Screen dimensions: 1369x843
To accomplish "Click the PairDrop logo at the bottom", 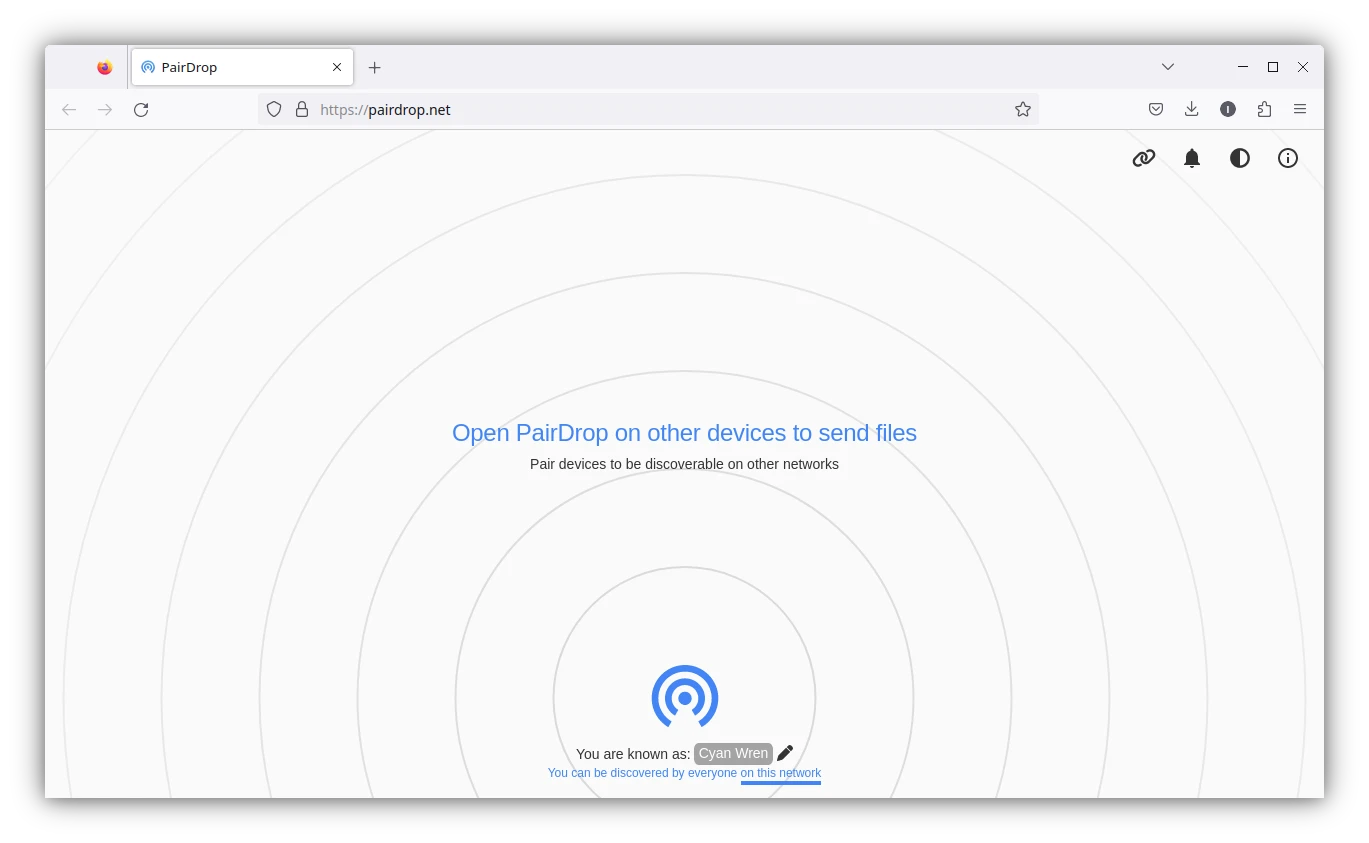I will [685, 697].
